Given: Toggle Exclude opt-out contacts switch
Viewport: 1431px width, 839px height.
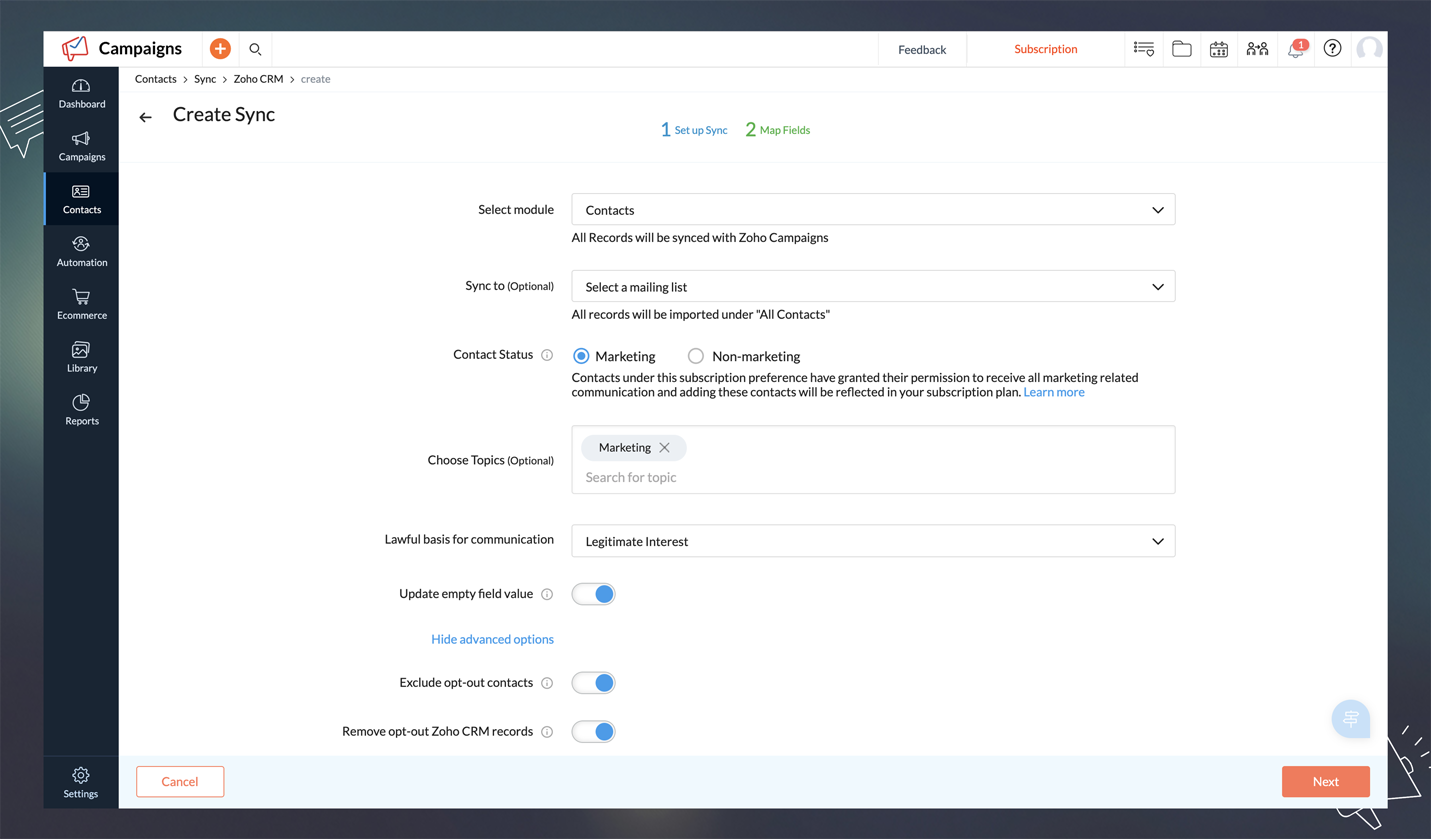Looking at the screenshot, I should (593, 683).
